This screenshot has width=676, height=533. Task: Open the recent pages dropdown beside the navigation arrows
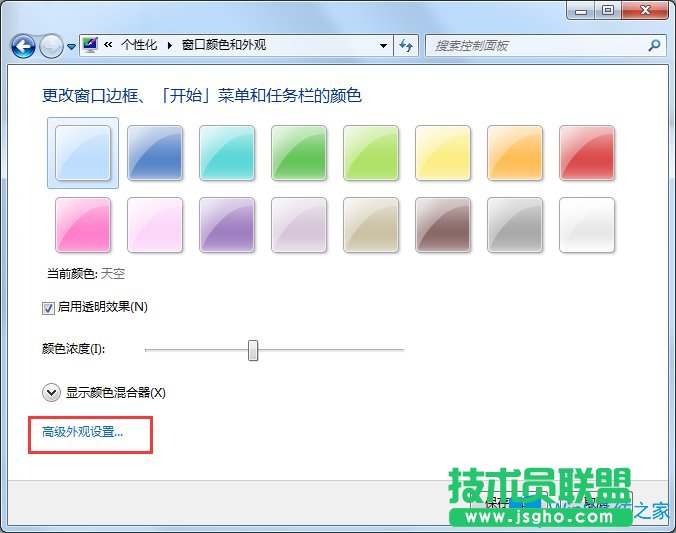72,46
